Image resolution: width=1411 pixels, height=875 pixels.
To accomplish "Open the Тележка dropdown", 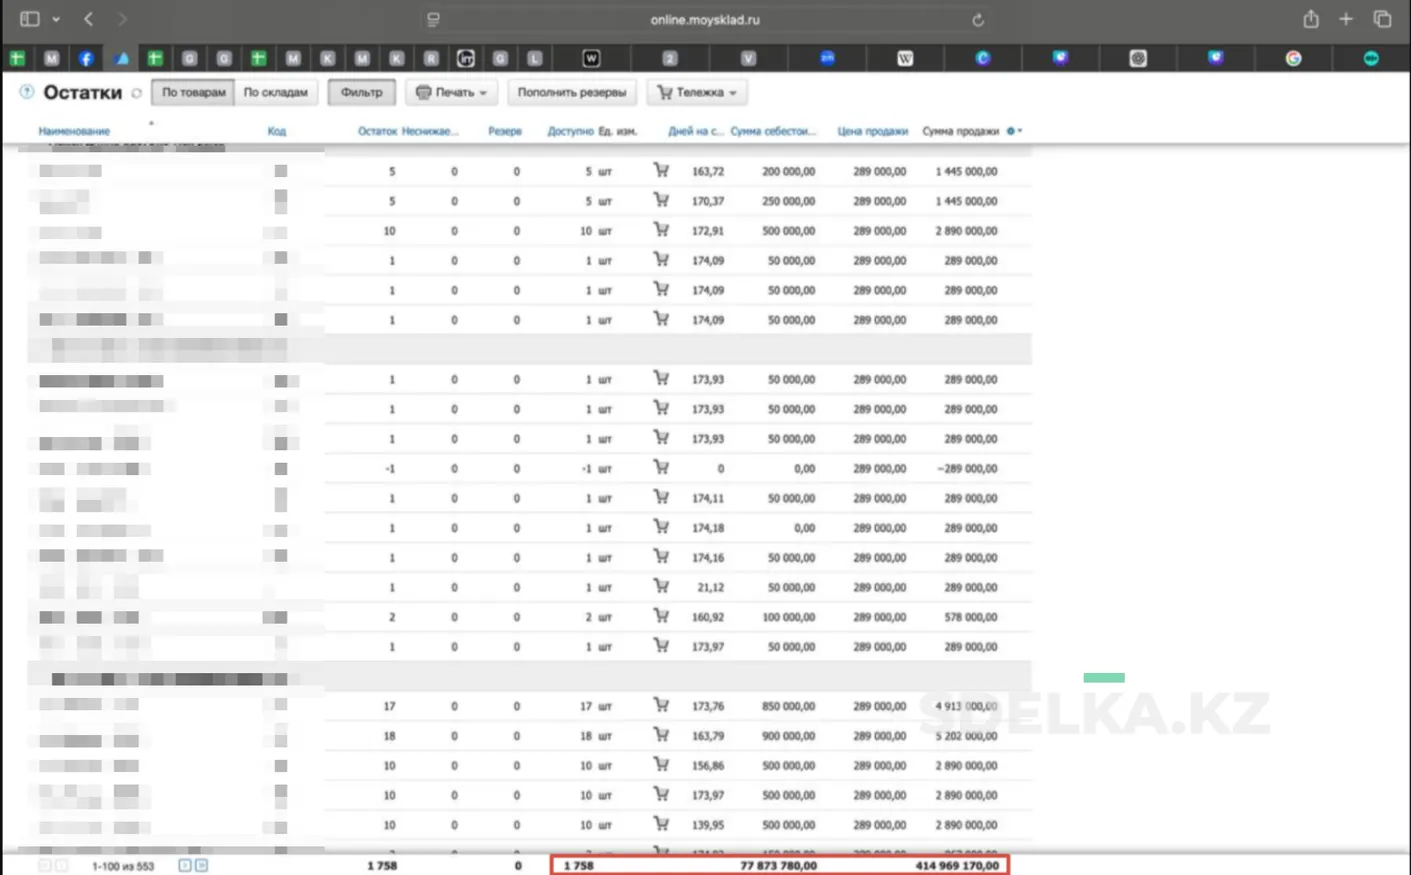I will pyautogui.click(x=697, y=92).
